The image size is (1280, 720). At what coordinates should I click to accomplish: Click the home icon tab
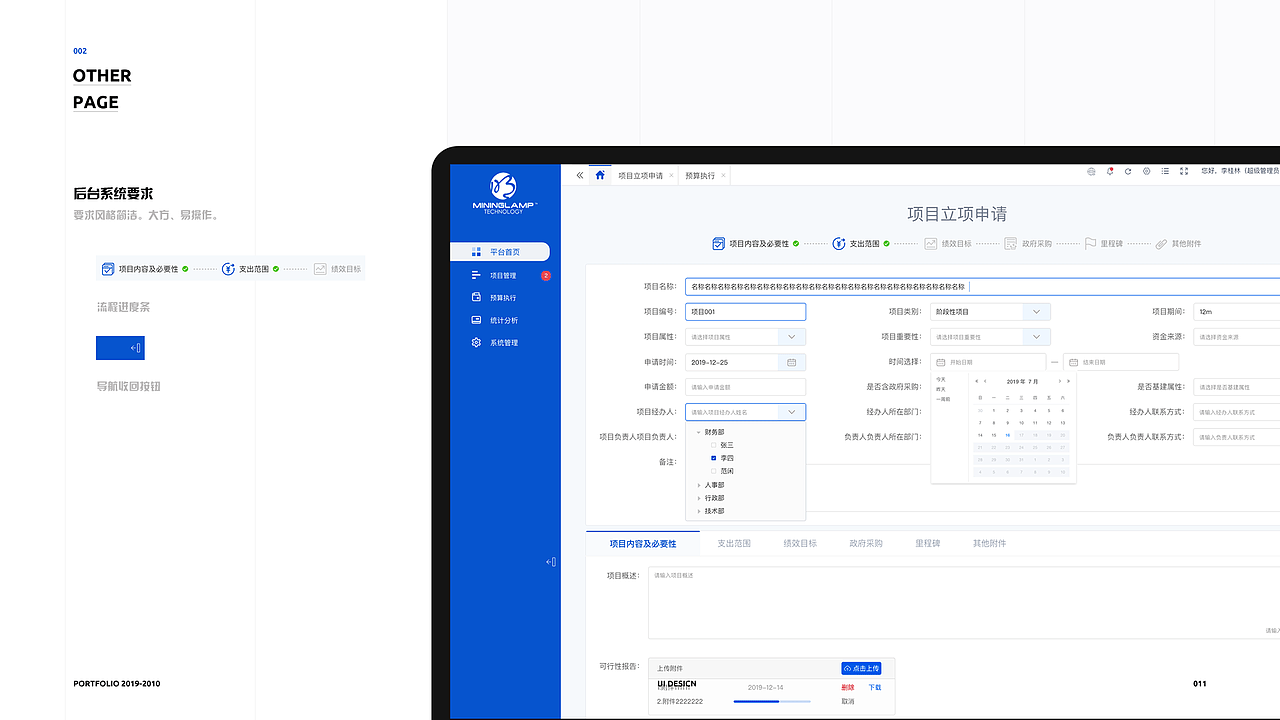[600, 175]
